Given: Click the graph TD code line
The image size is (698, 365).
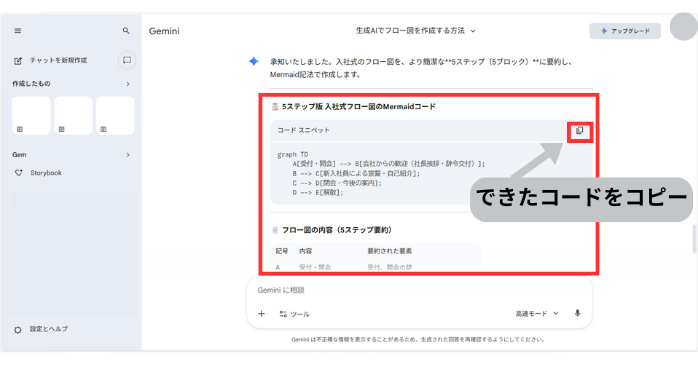Looking at the screenshot, I should coord(292,154).
